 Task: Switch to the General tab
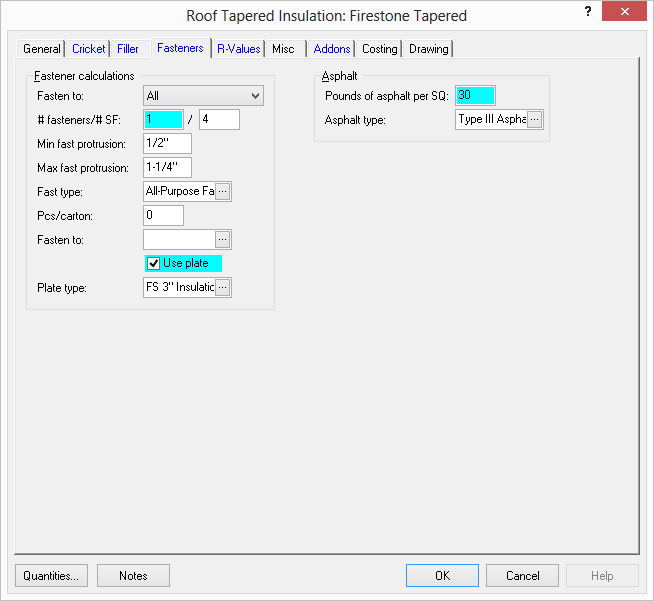42,49
